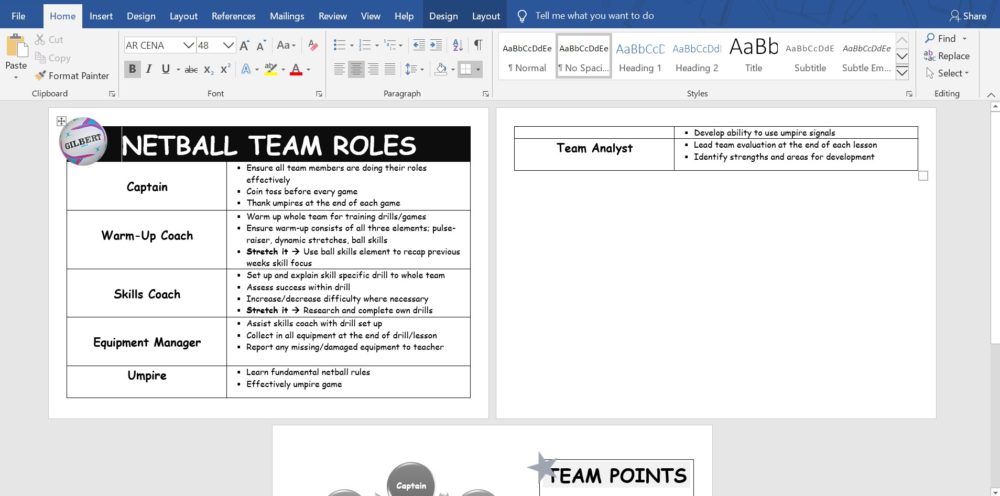
Task: Toggle Bold formatting
Action: (x=132, y=69)
